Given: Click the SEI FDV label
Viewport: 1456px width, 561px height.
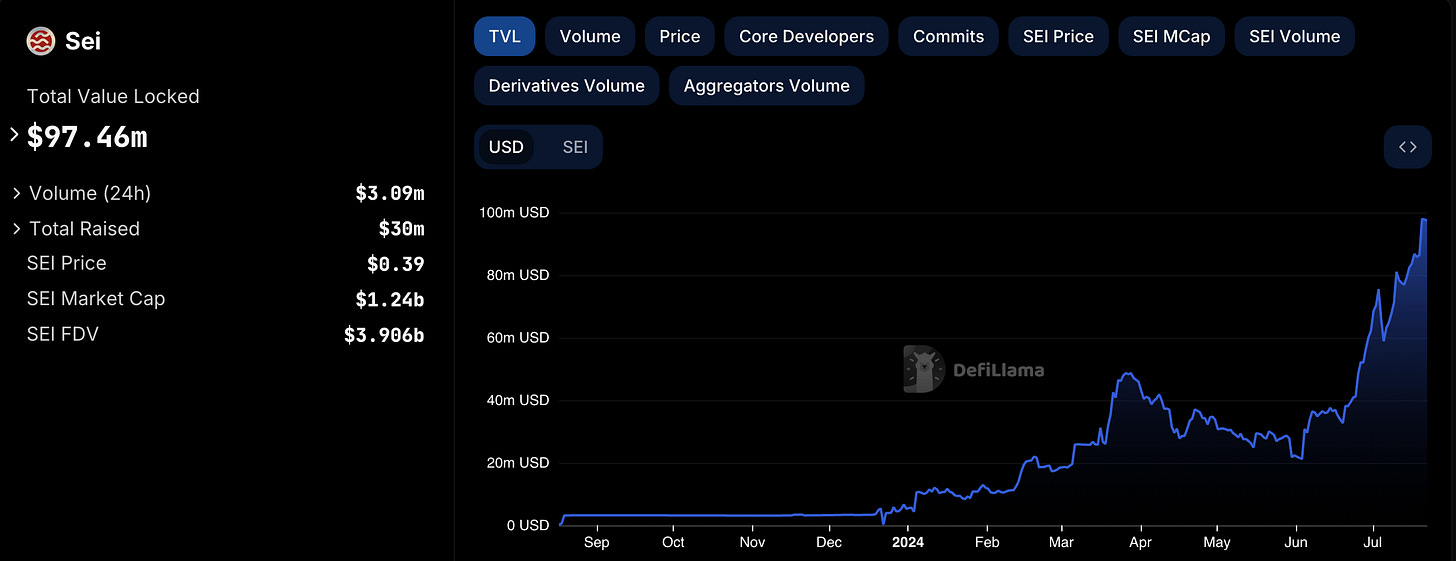Looking at the screenshot, I should coord(63,334).
